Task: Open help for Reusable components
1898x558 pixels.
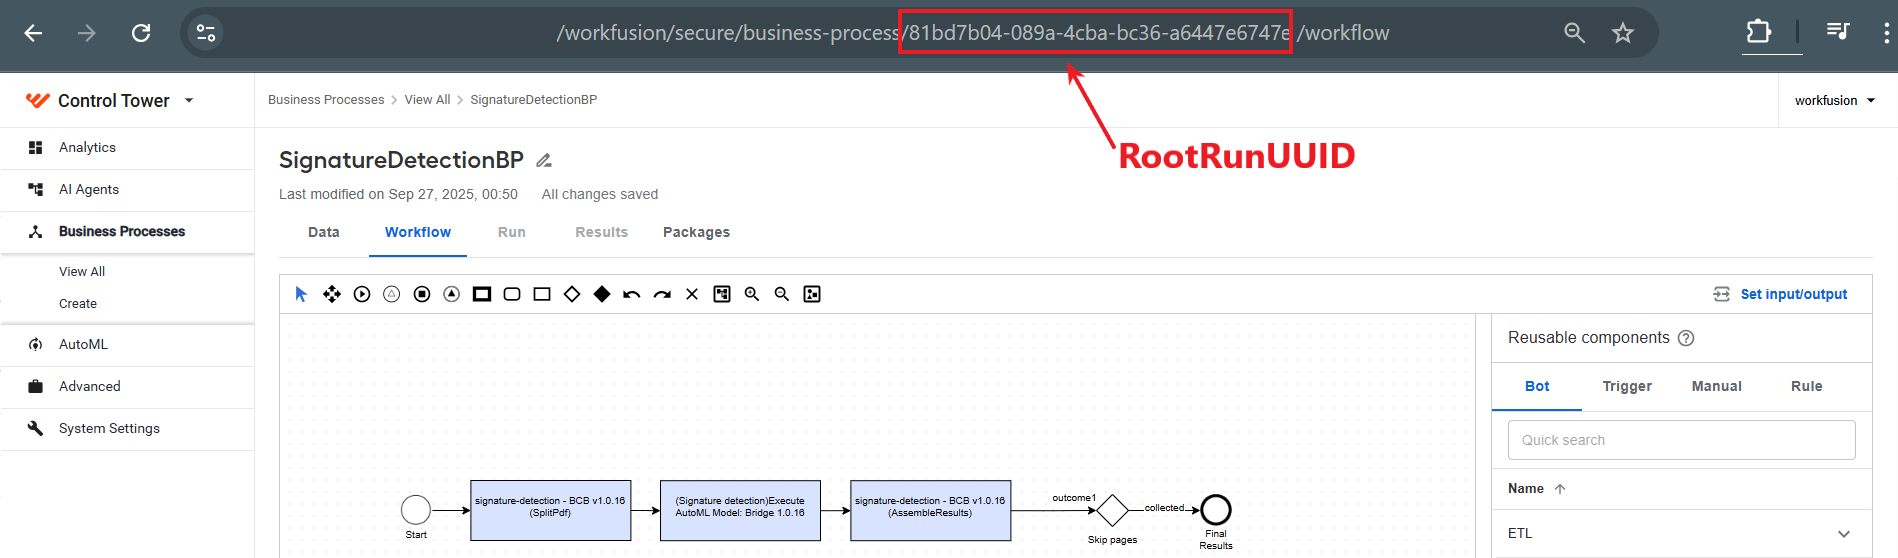Action: (x=1686, y=338)
